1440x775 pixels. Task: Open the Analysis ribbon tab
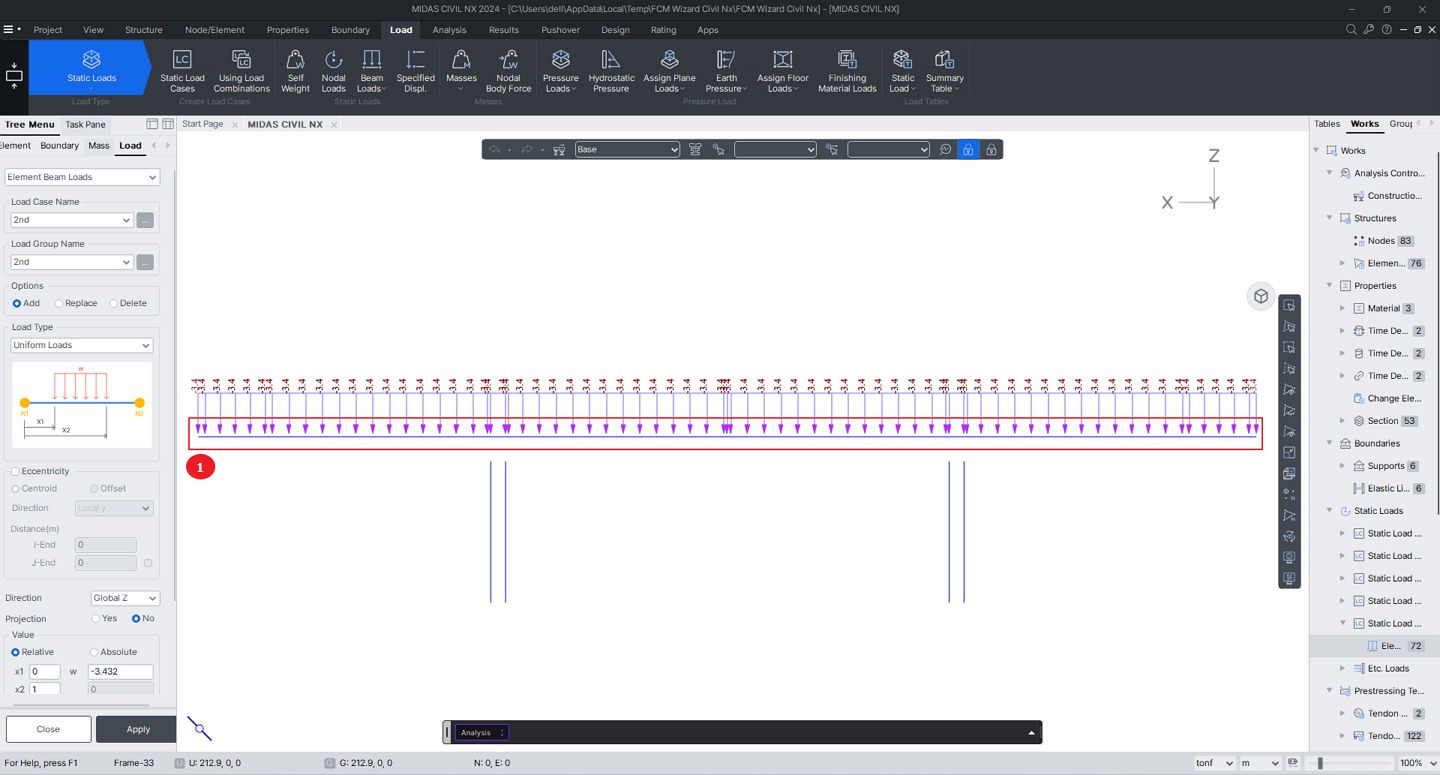449,30
